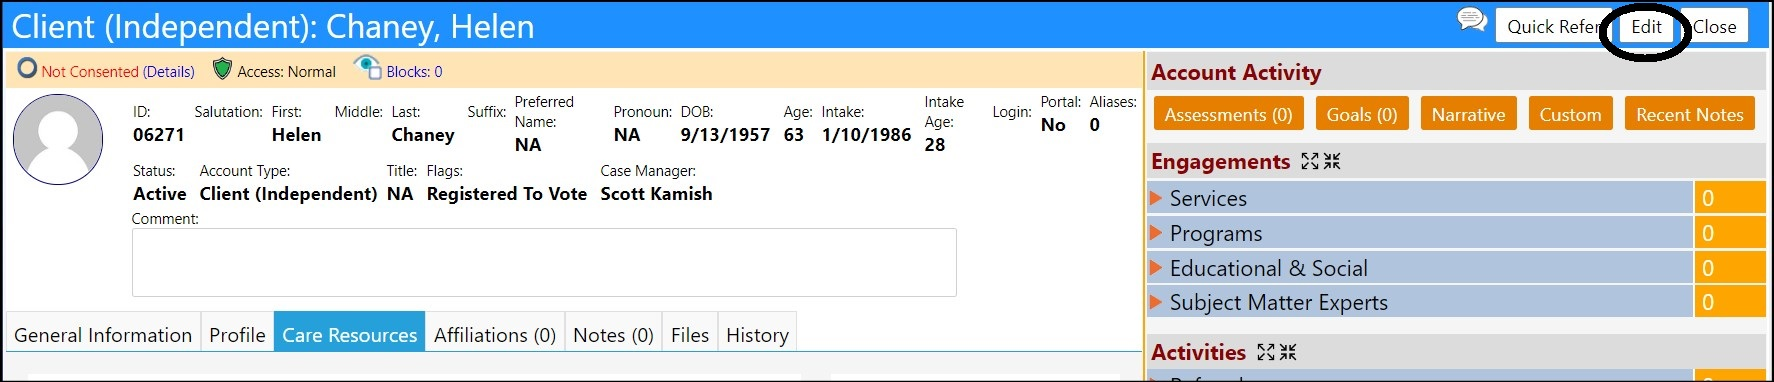Click the case manager Scott Kamish
The width and height of the screenshot is (1774, 382).
click(656, 194)
